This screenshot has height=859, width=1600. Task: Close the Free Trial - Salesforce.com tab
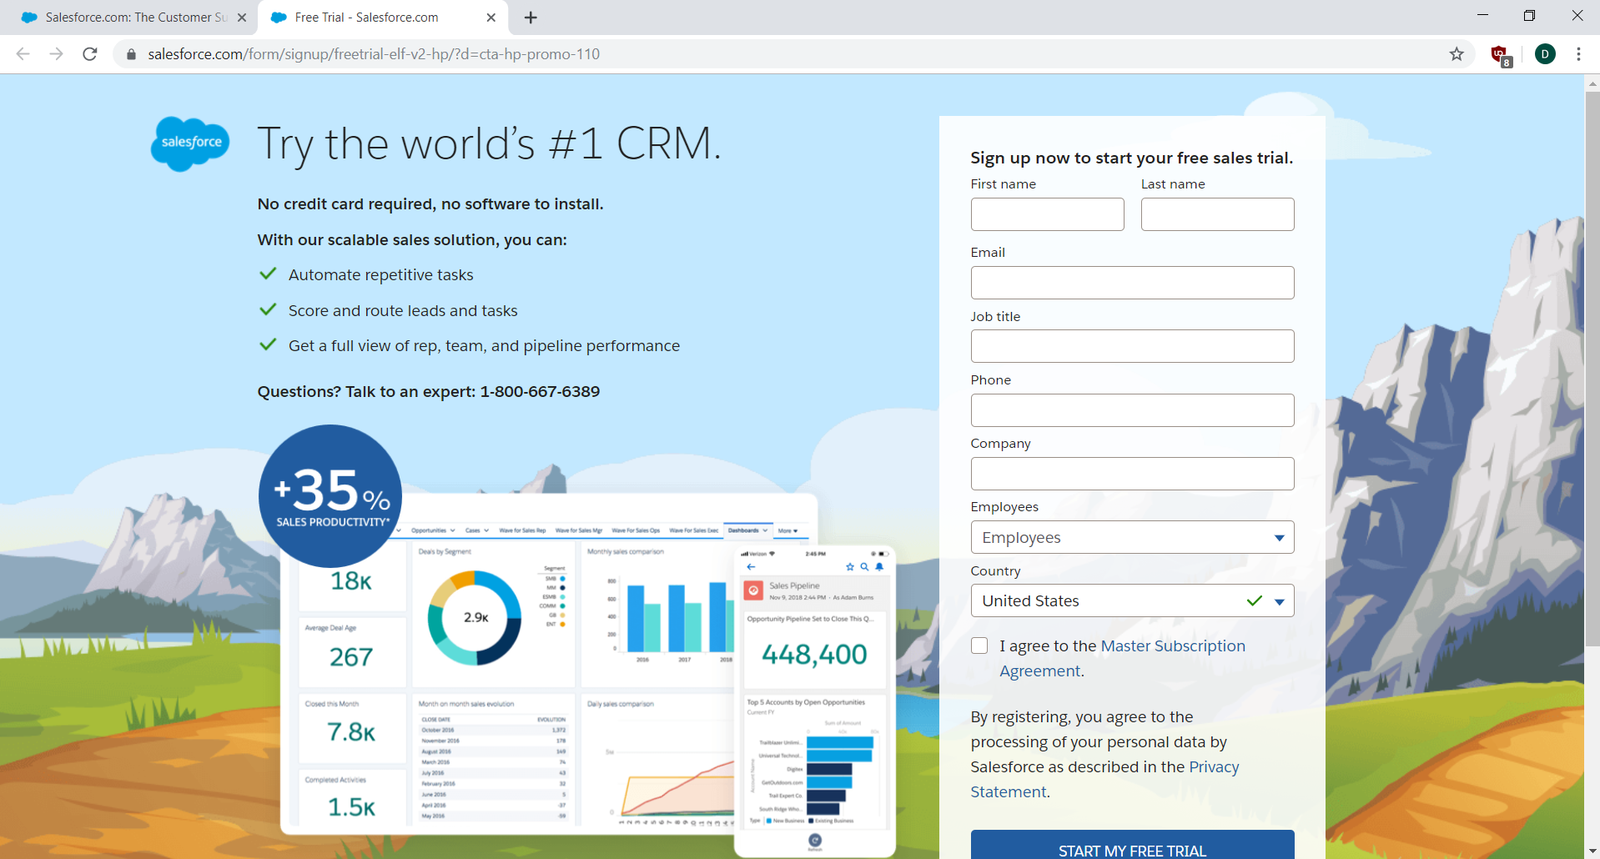491,18
